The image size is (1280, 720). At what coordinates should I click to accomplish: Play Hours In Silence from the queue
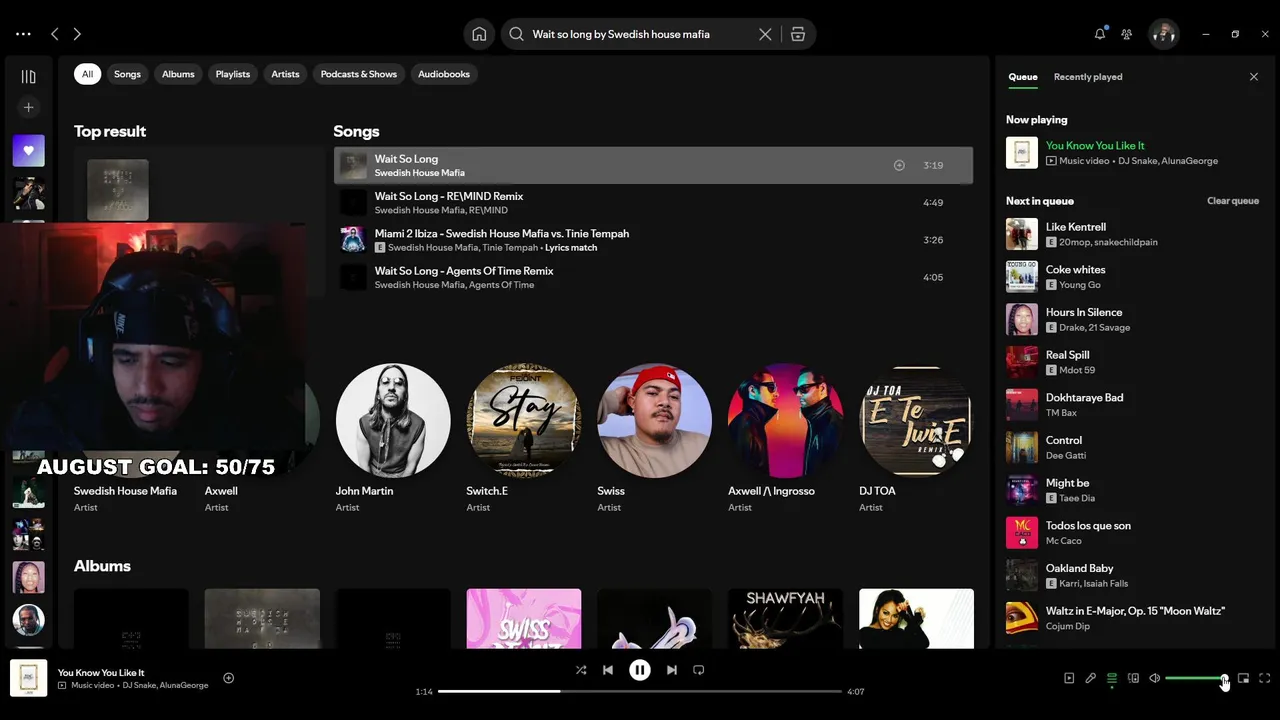coord(1133,320)
